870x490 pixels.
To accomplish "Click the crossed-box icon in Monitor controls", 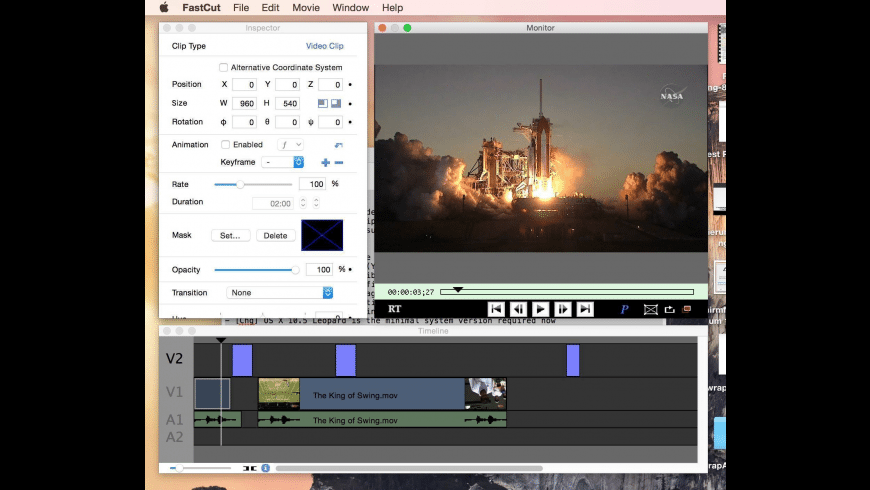I will pyautogui.click(x=651, y=309).
